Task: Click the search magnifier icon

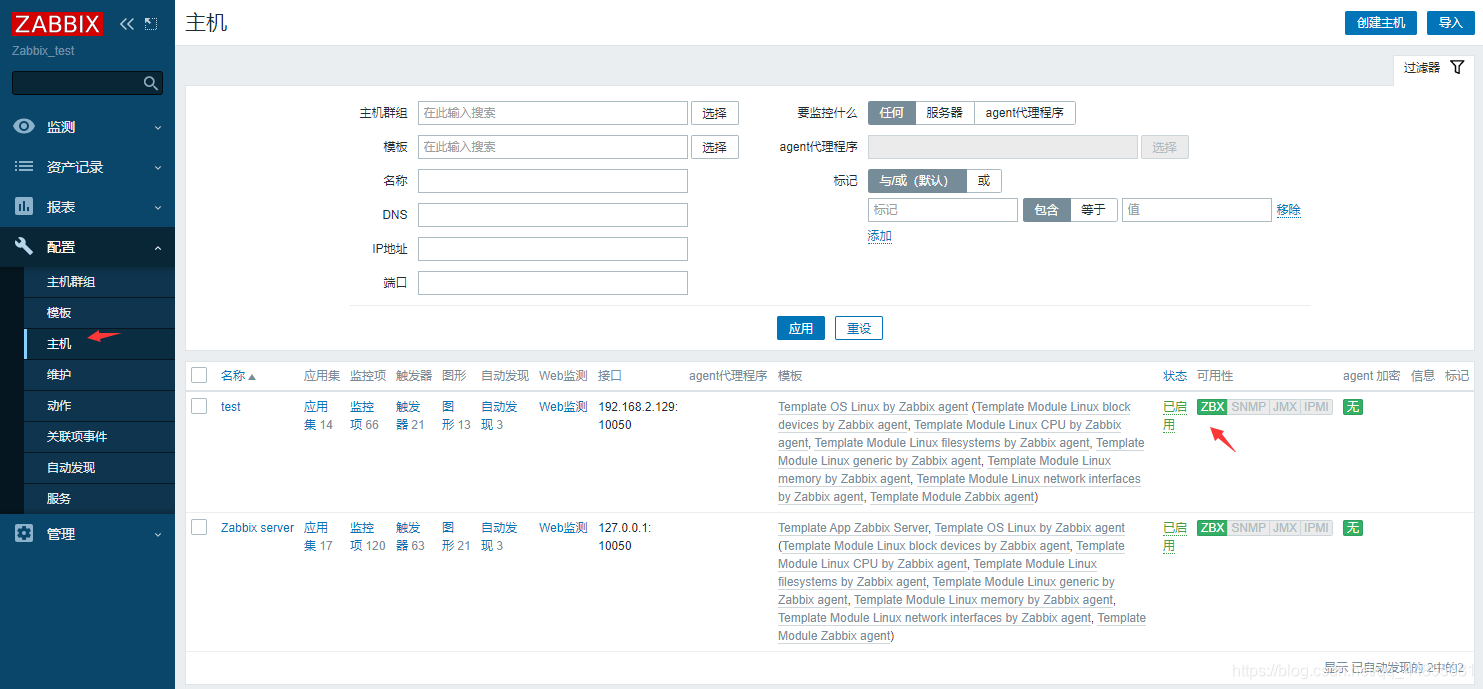Action: [x=151, y=83]
